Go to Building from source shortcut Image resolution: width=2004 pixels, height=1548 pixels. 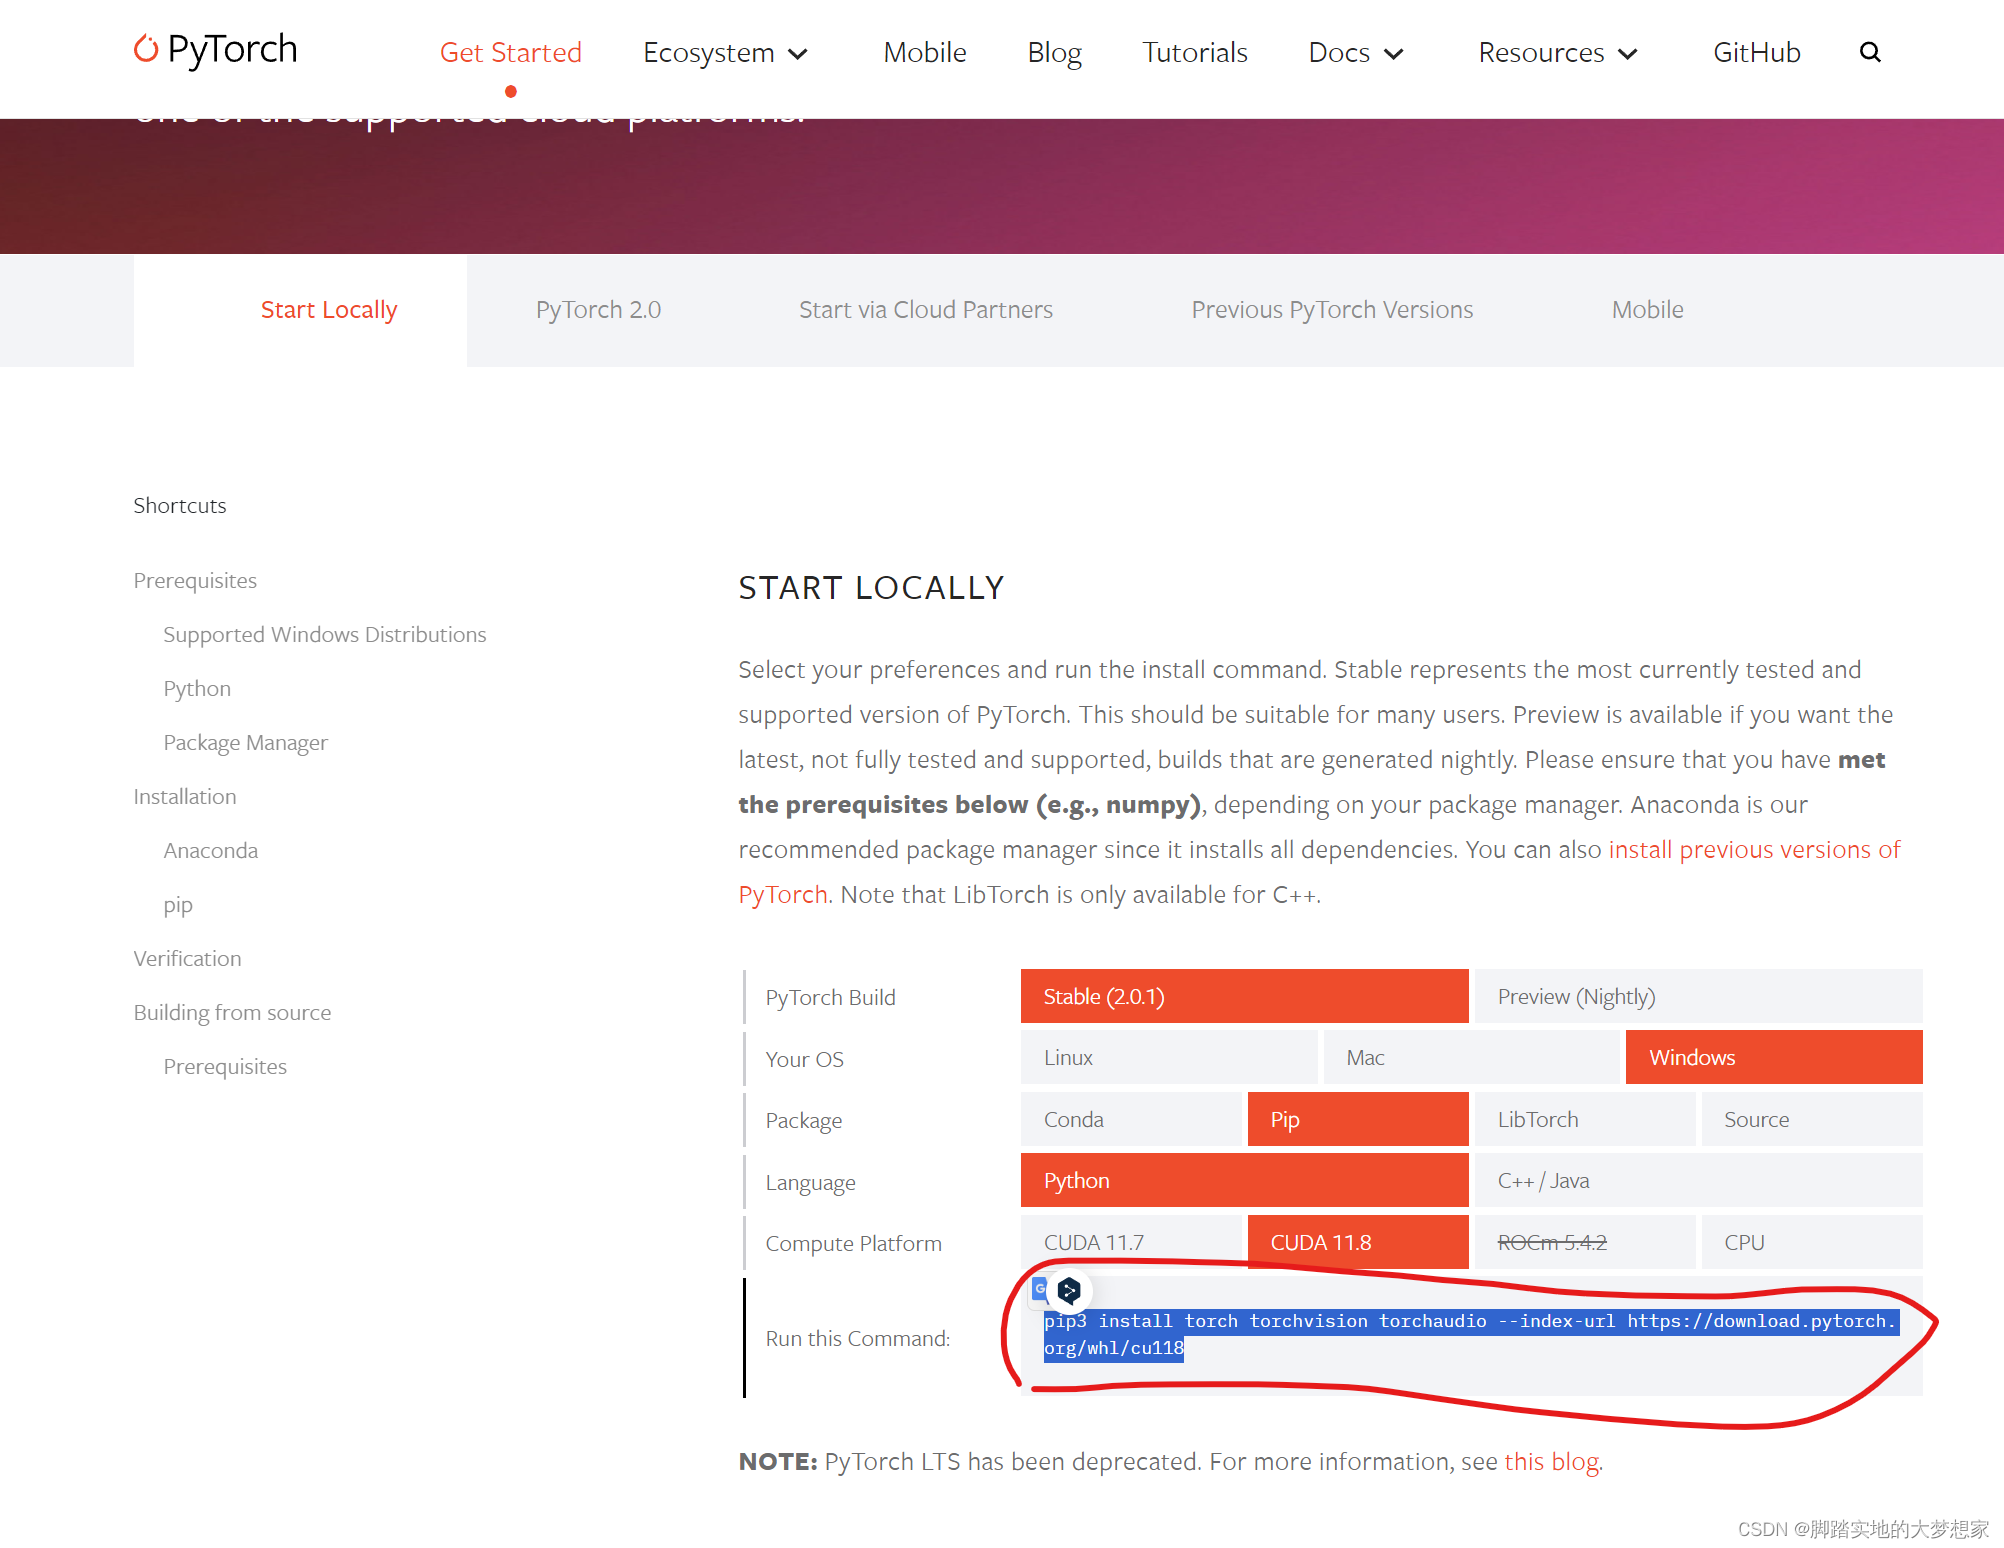[x=232, y=1012]
